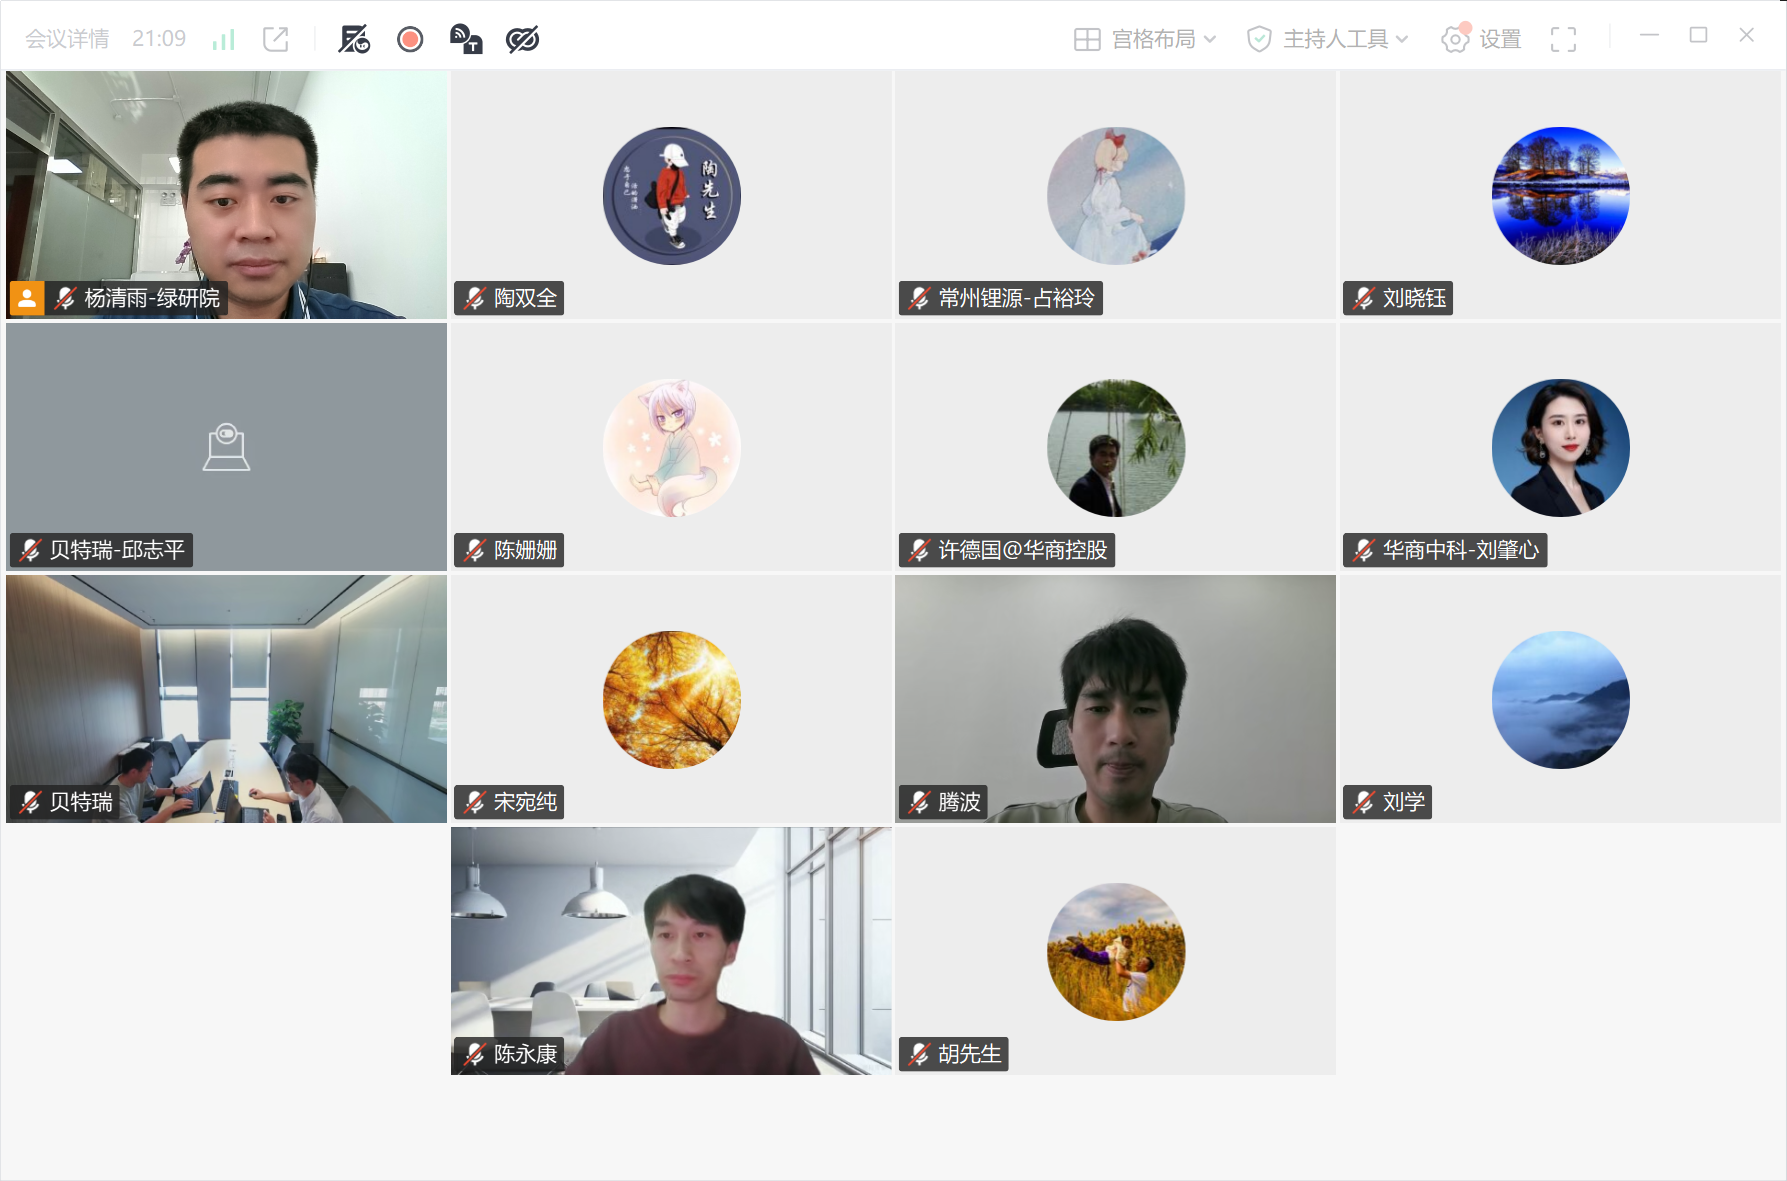1787x1181 pixels.
Task: Select the 腾波 video tile
Action: [1115, 699]
